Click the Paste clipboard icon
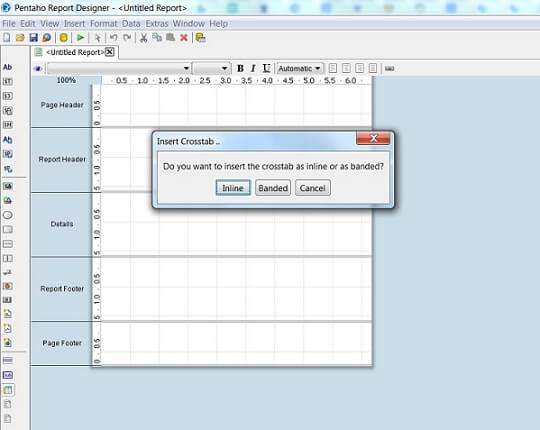Screen dimensions: 540x430 170,37
